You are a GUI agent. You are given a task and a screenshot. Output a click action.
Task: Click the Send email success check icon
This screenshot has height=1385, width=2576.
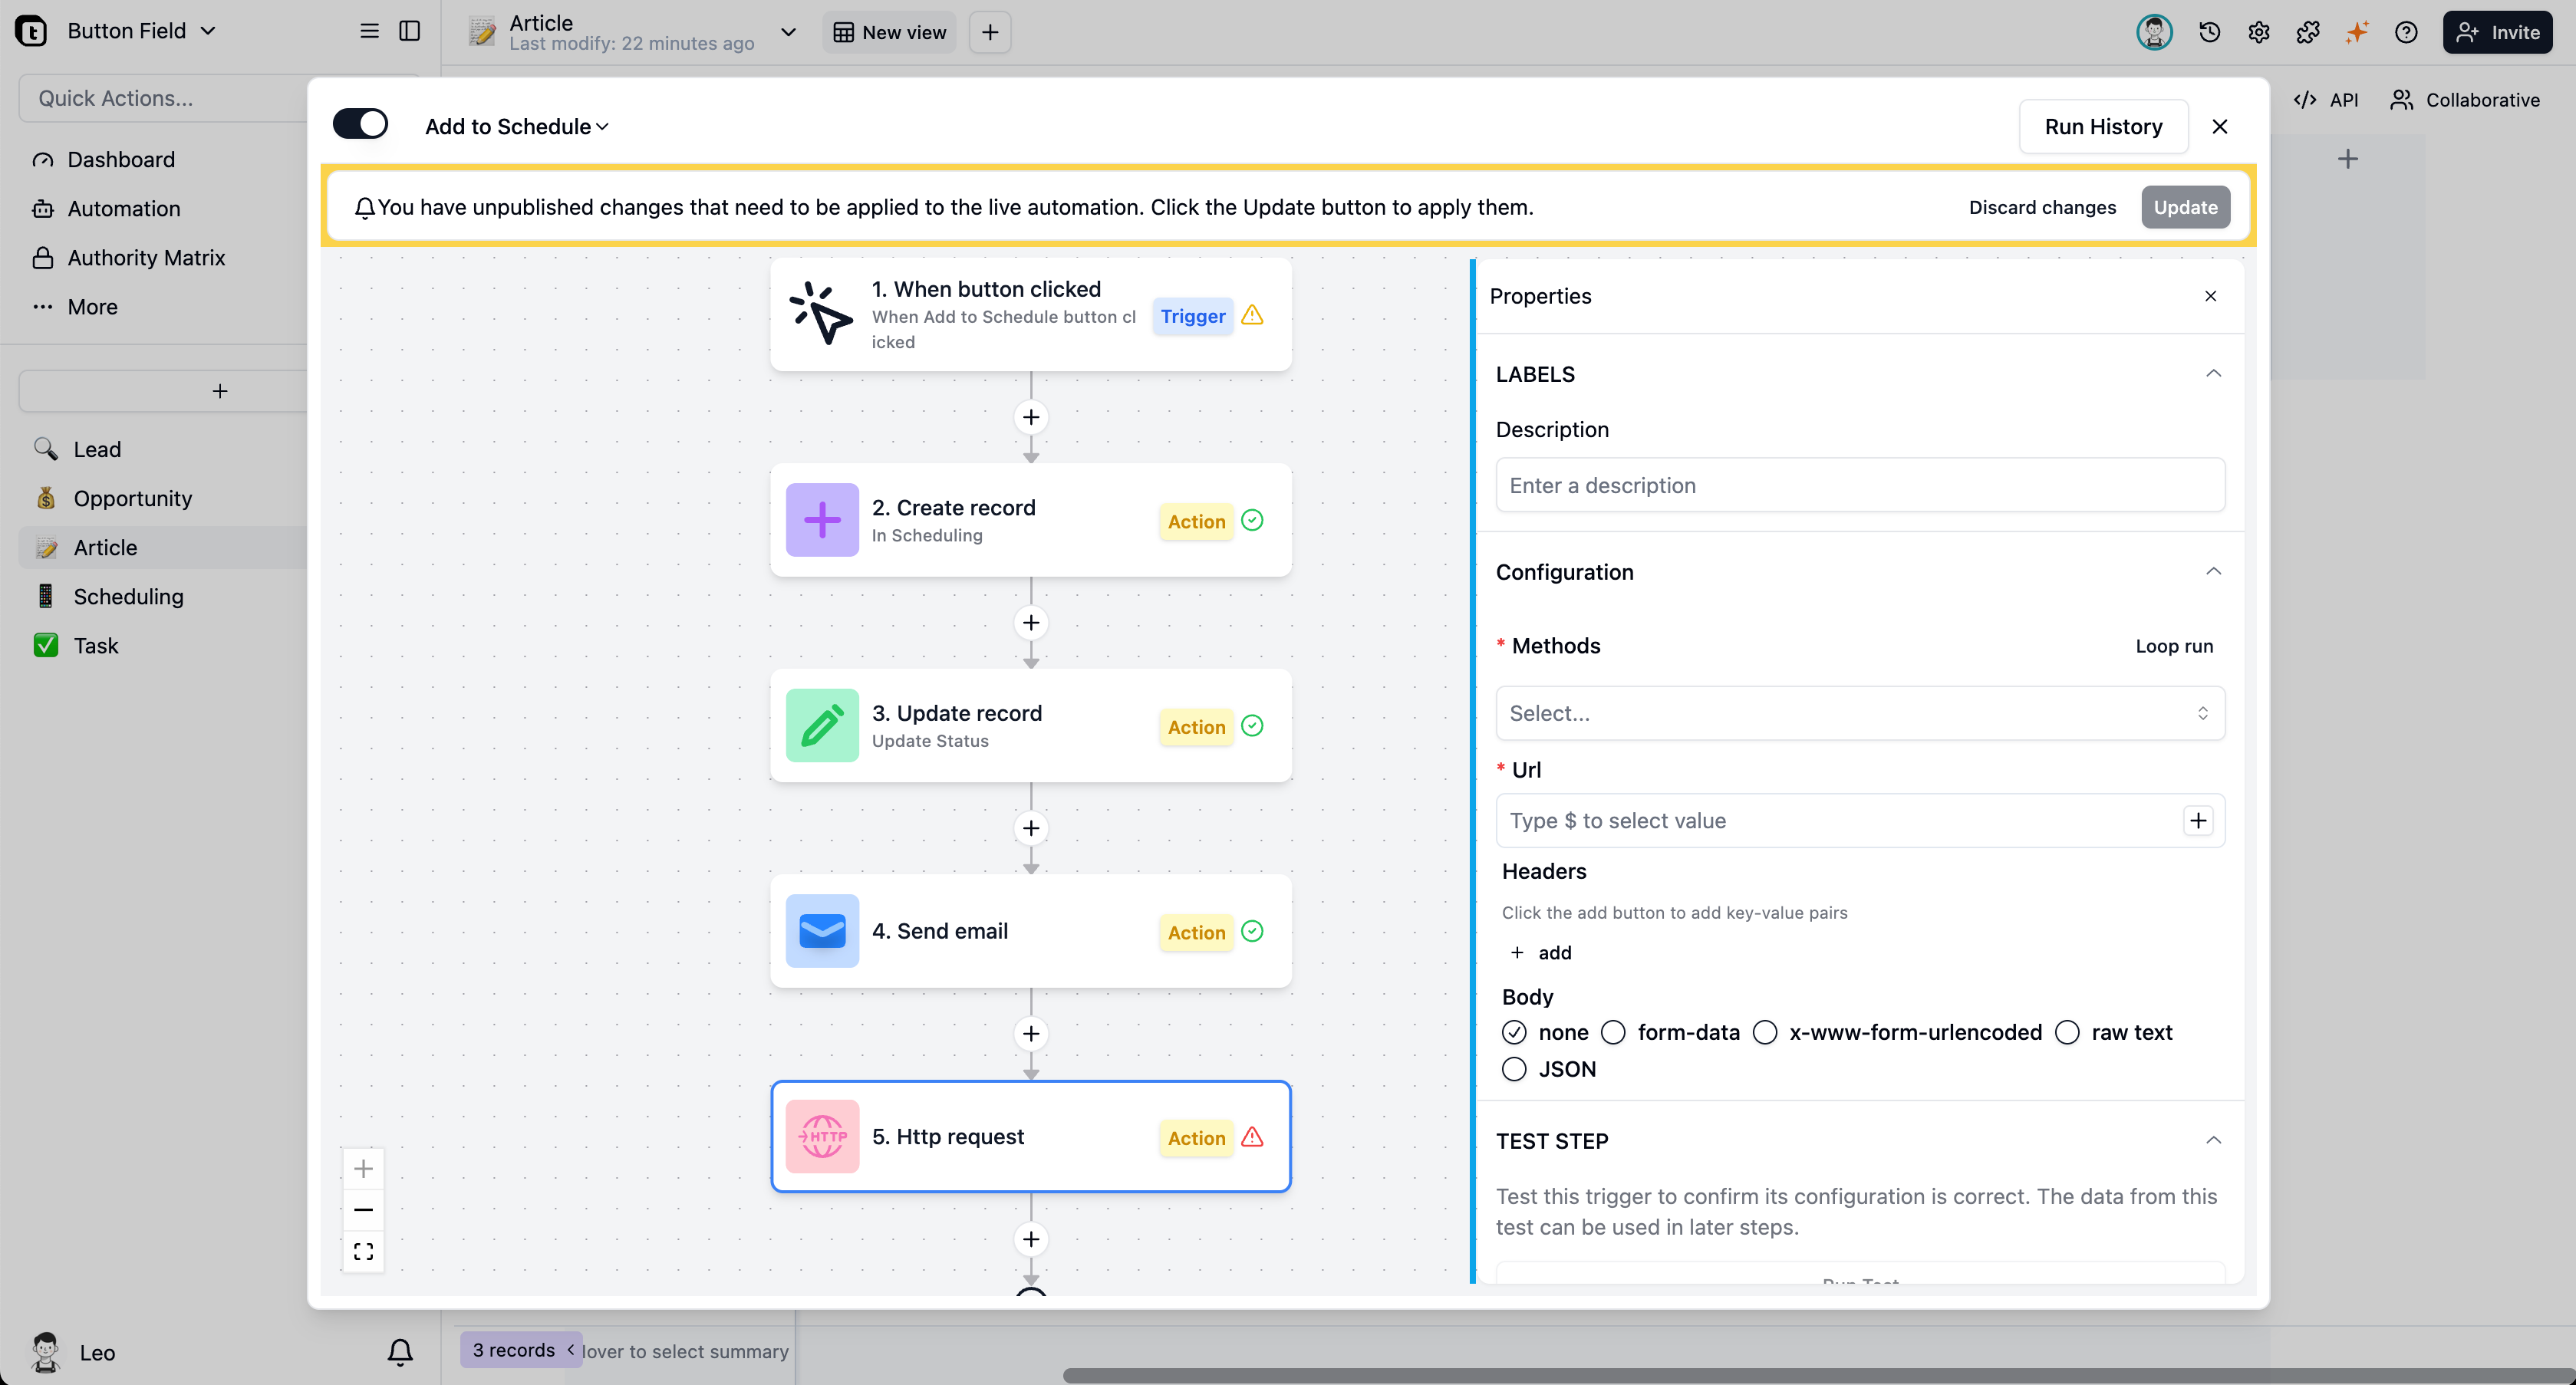pyautogui.click(x=1252, y=931)
